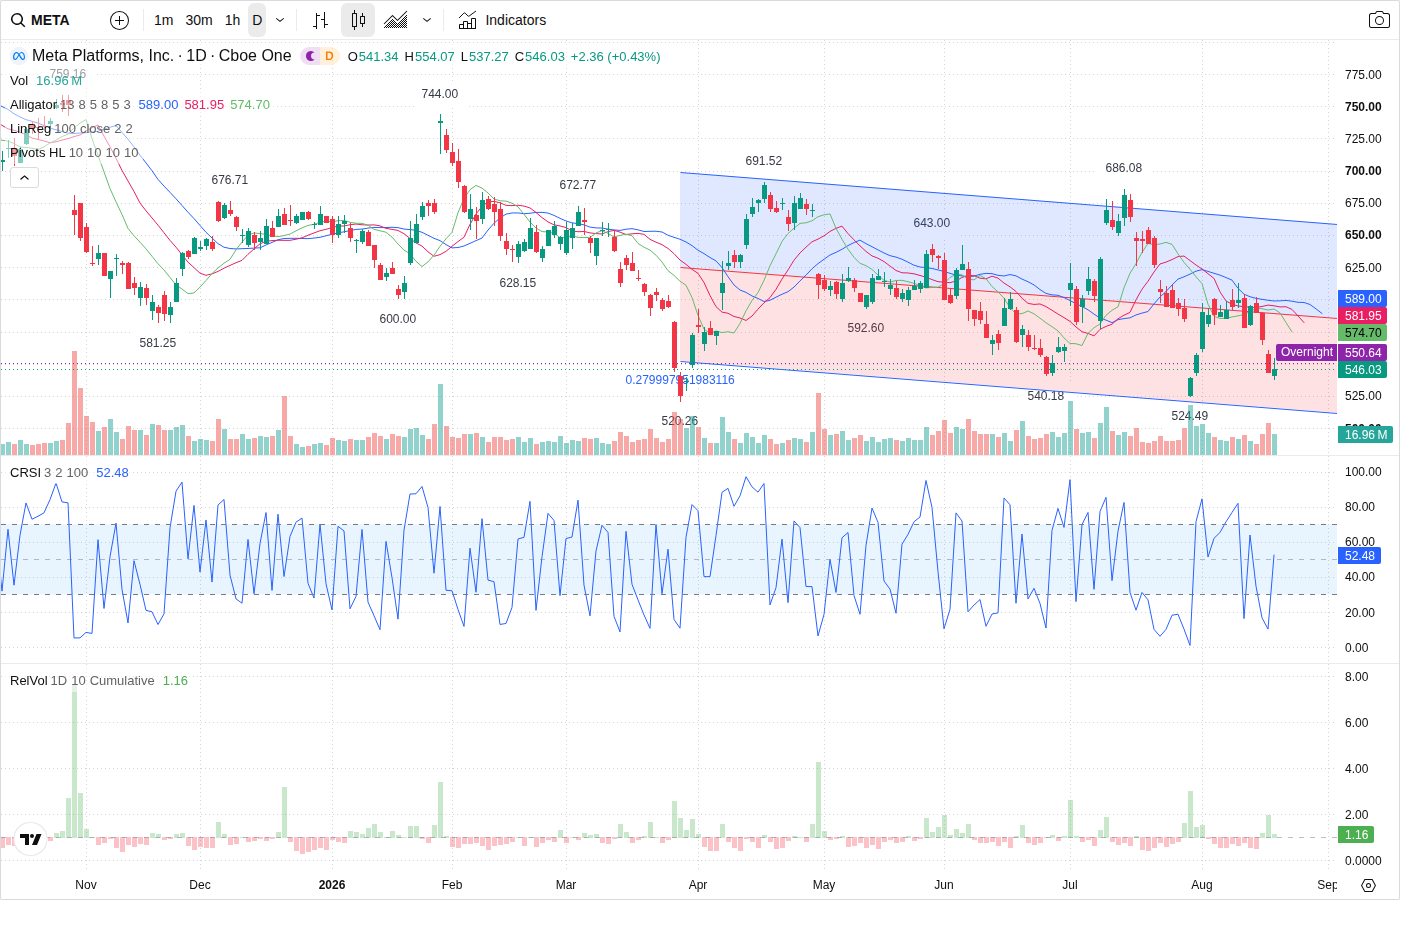Select the RelVol indicator legend

[28, 681]
